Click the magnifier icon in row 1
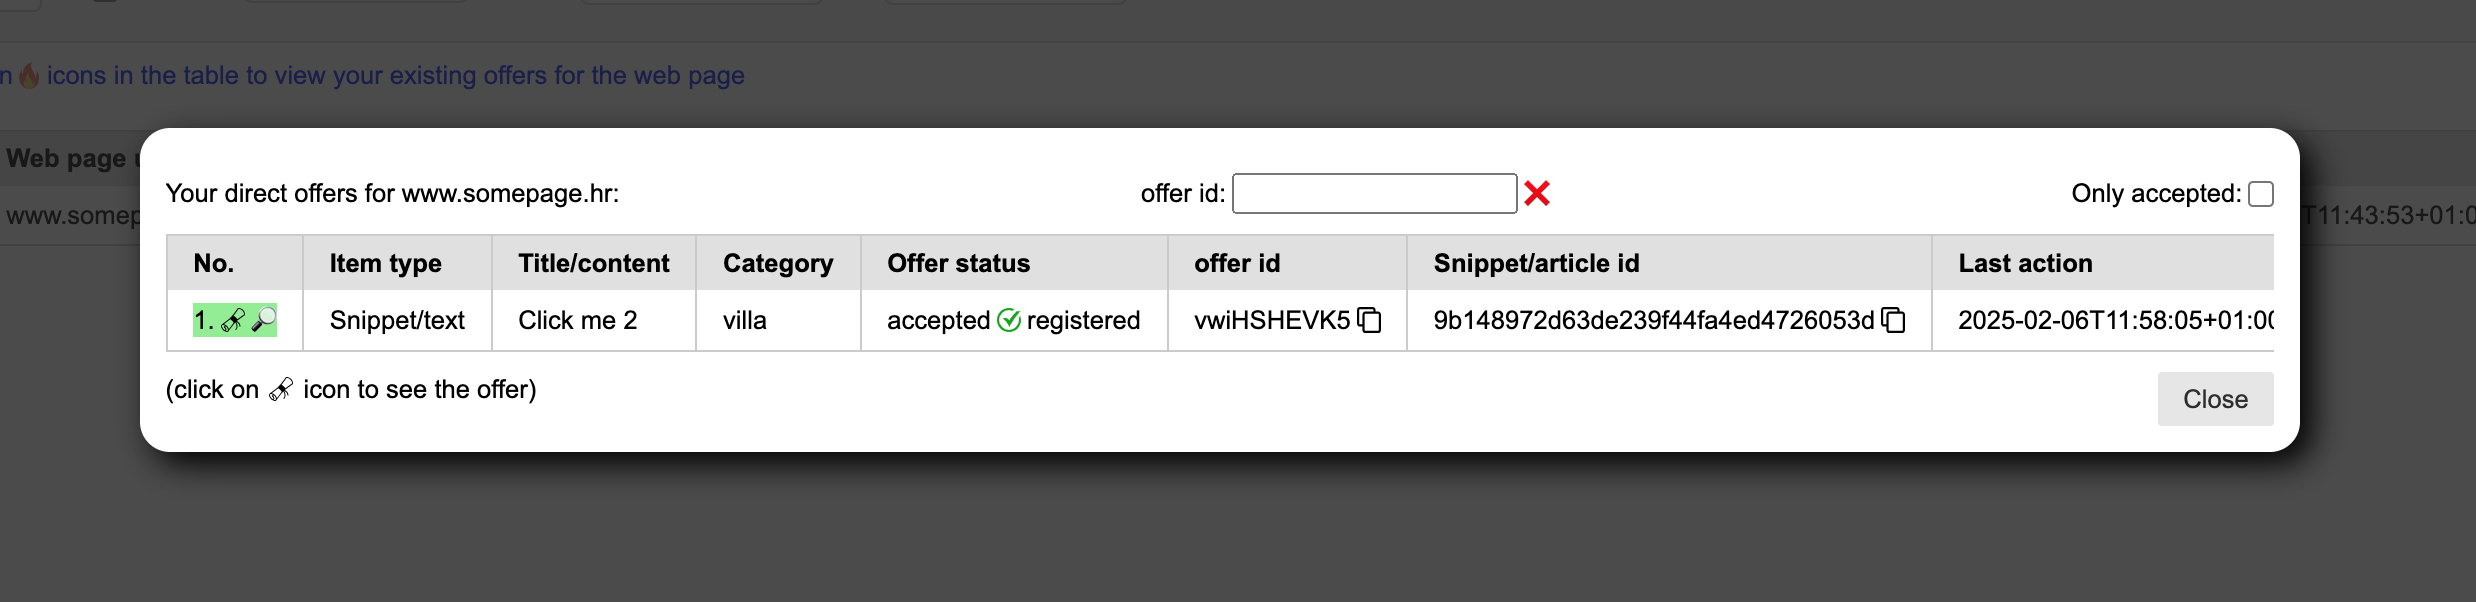 (x=264, y=320)
